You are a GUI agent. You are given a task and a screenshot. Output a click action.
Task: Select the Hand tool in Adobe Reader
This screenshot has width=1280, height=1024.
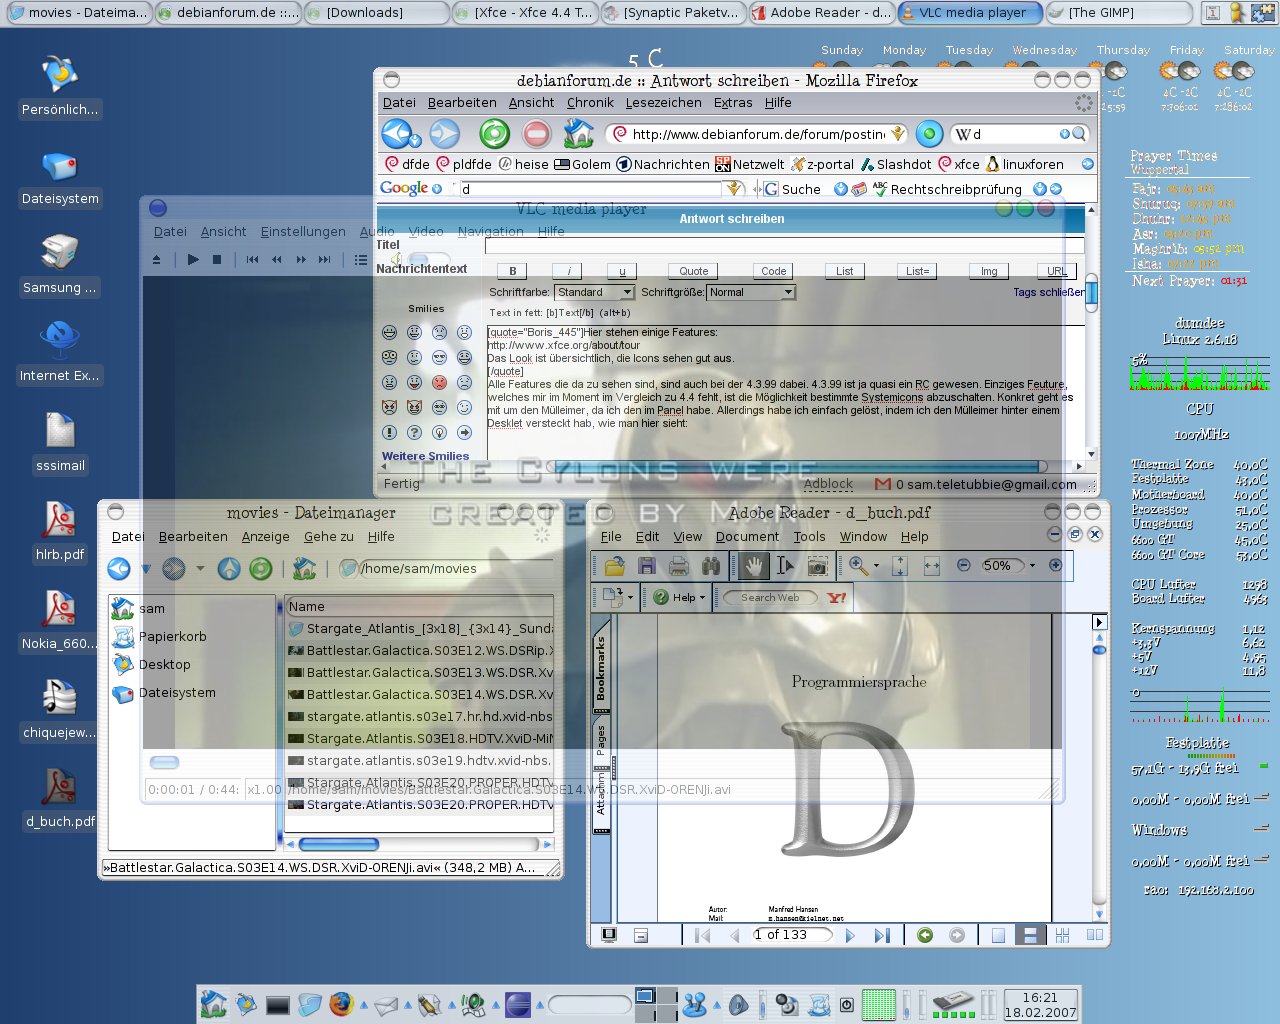point(753,566)
